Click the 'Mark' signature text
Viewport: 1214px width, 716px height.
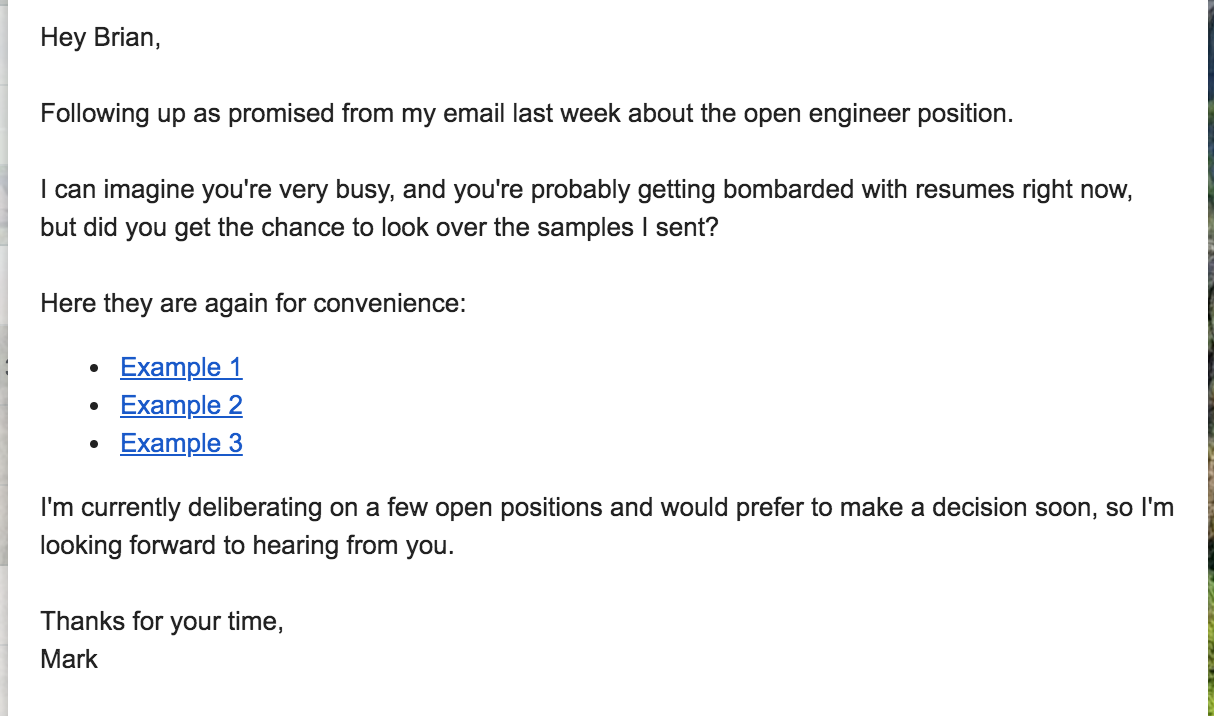click(x=69, y=658)
